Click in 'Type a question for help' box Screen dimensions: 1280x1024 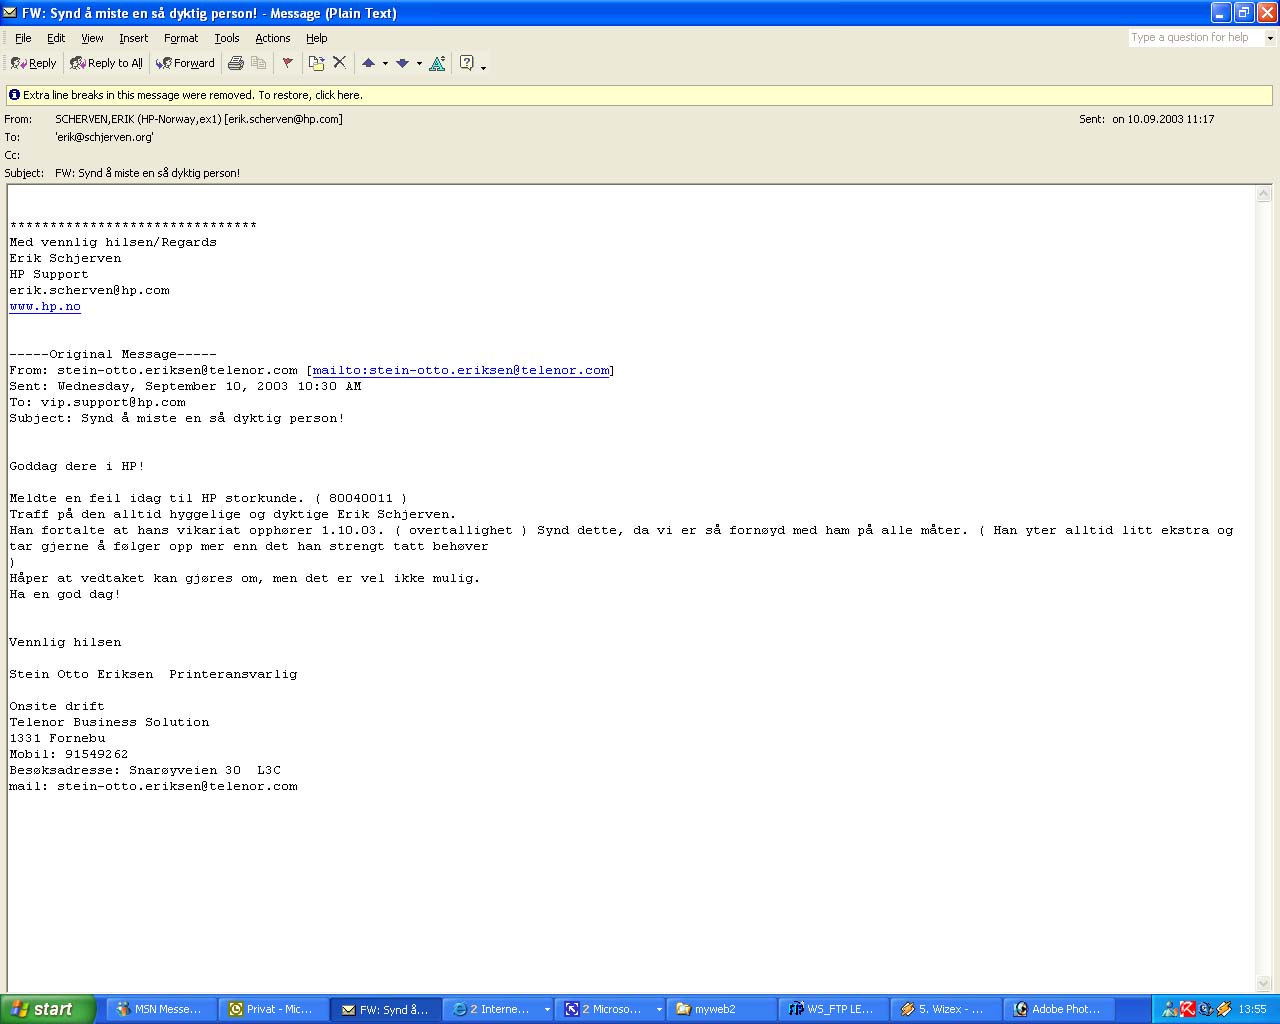[1196, 37]
